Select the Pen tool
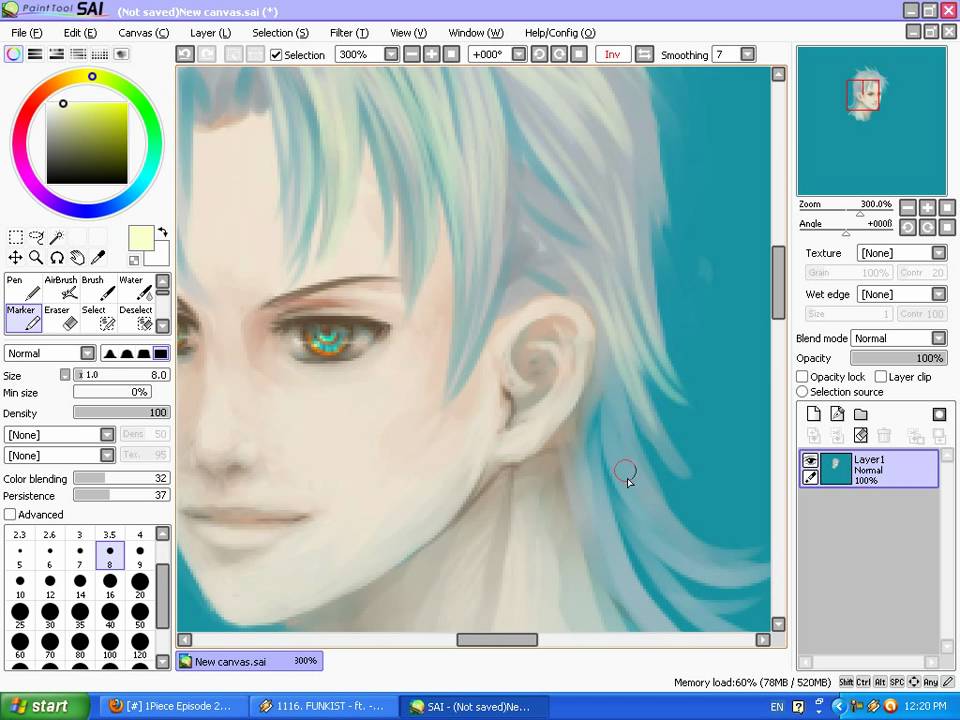This screenshot has height=720, width=960. pos(23,288)
